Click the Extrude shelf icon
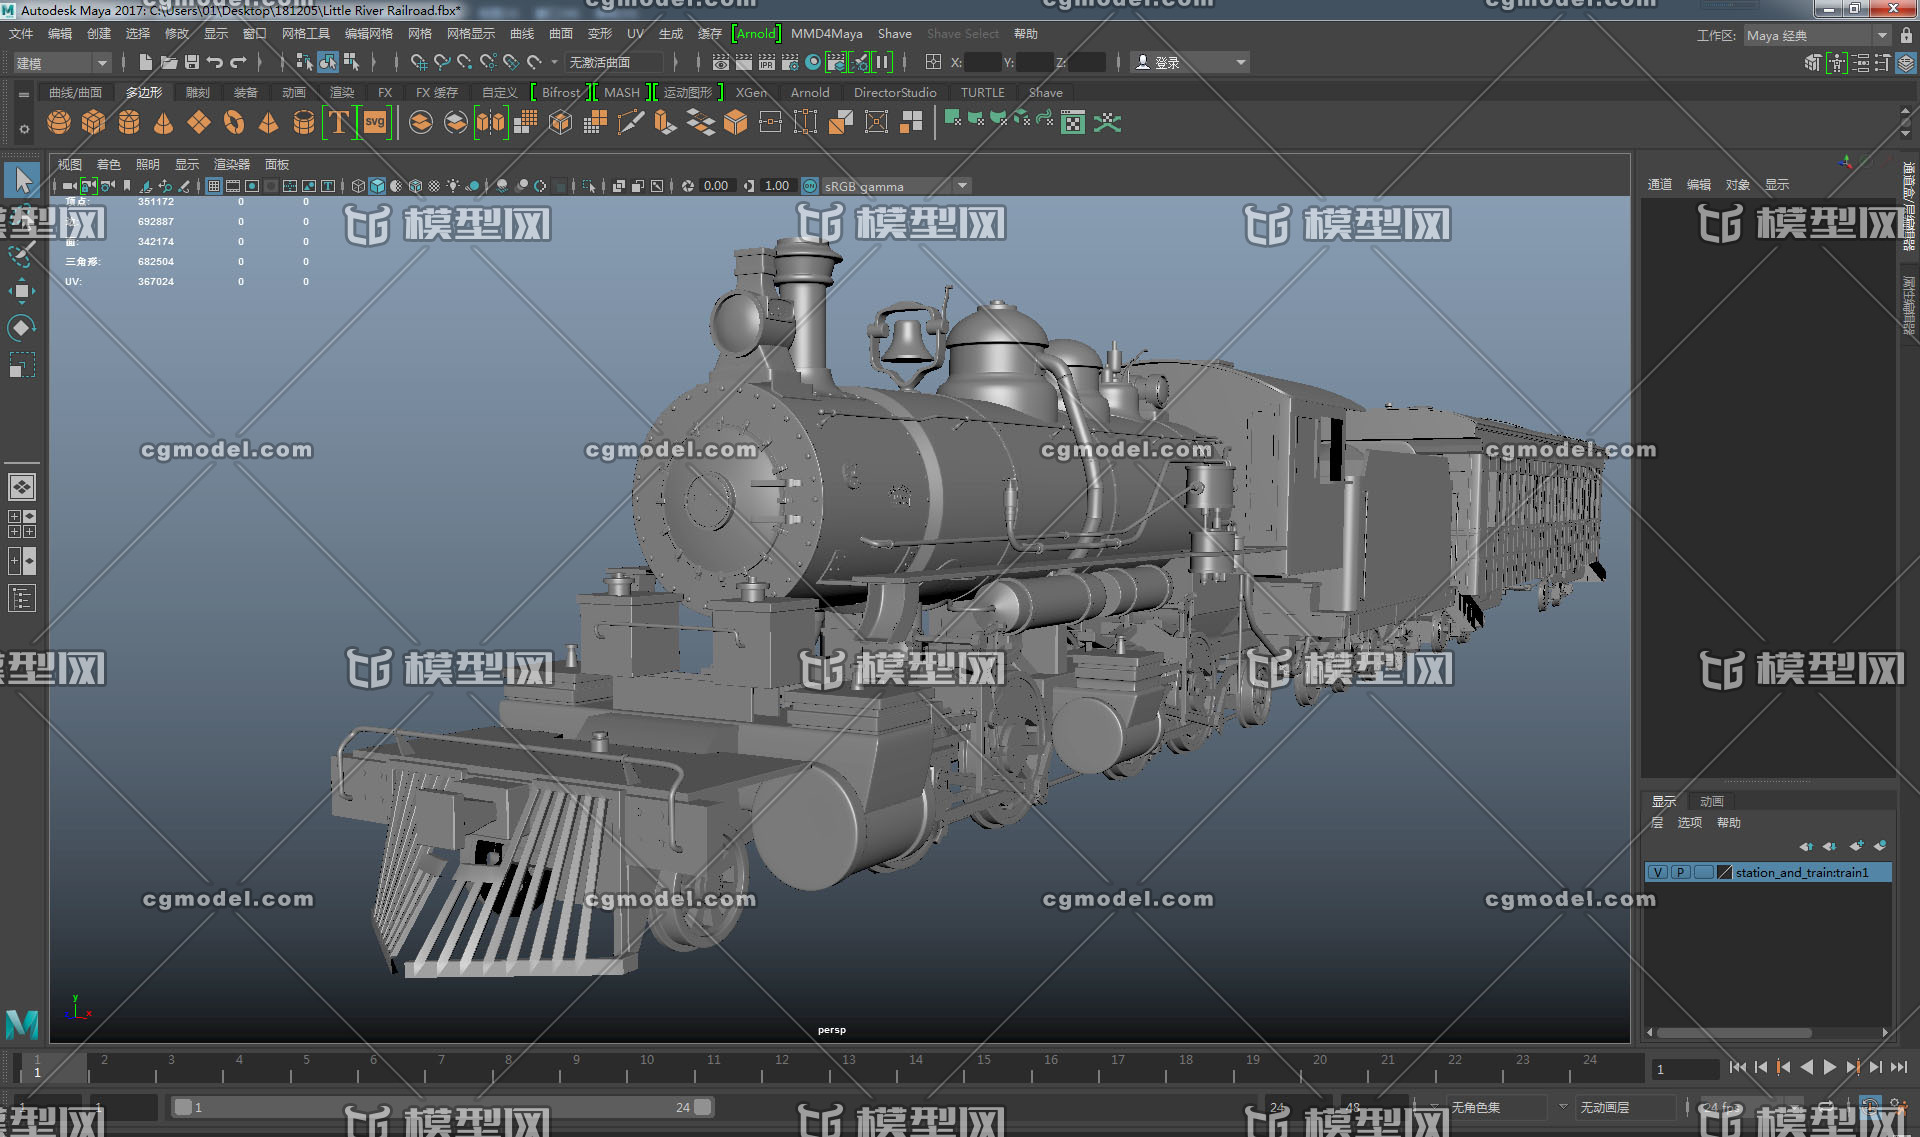1920x1137 pixels. point(666,123)
